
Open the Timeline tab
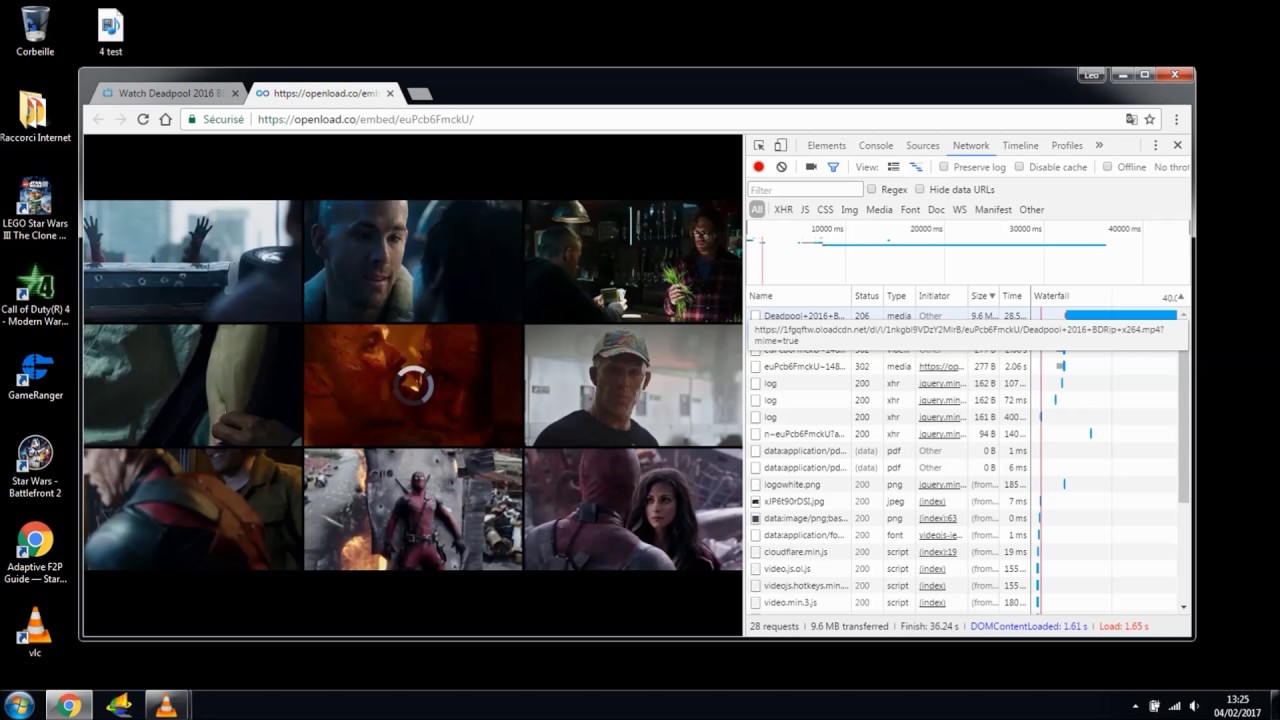[1020, 145]
